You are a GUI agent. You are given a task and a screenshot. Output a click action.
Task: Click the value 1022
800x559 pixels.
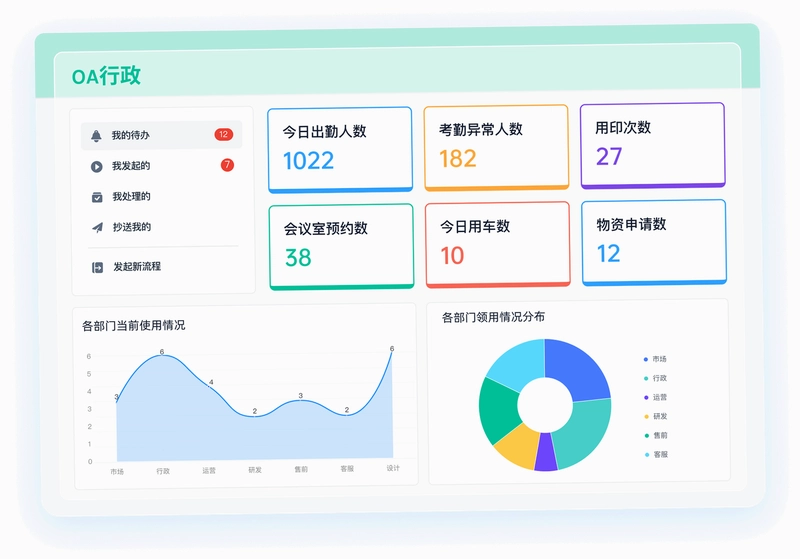(x=309, y=161)
